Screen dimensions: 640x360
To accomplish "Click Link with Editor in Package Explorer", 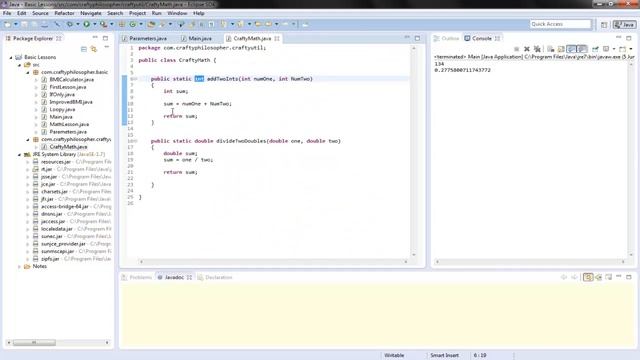I will click(x=94, y=49).
